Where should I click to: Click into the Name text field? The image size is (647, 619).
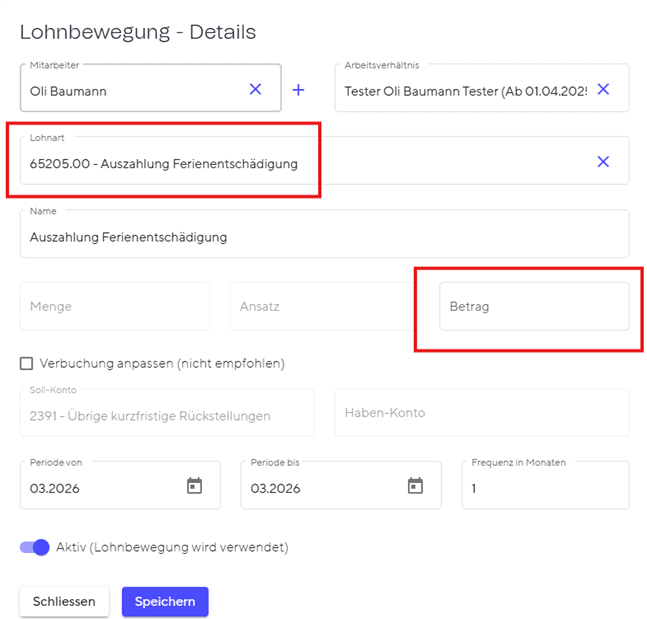[324, 237]
